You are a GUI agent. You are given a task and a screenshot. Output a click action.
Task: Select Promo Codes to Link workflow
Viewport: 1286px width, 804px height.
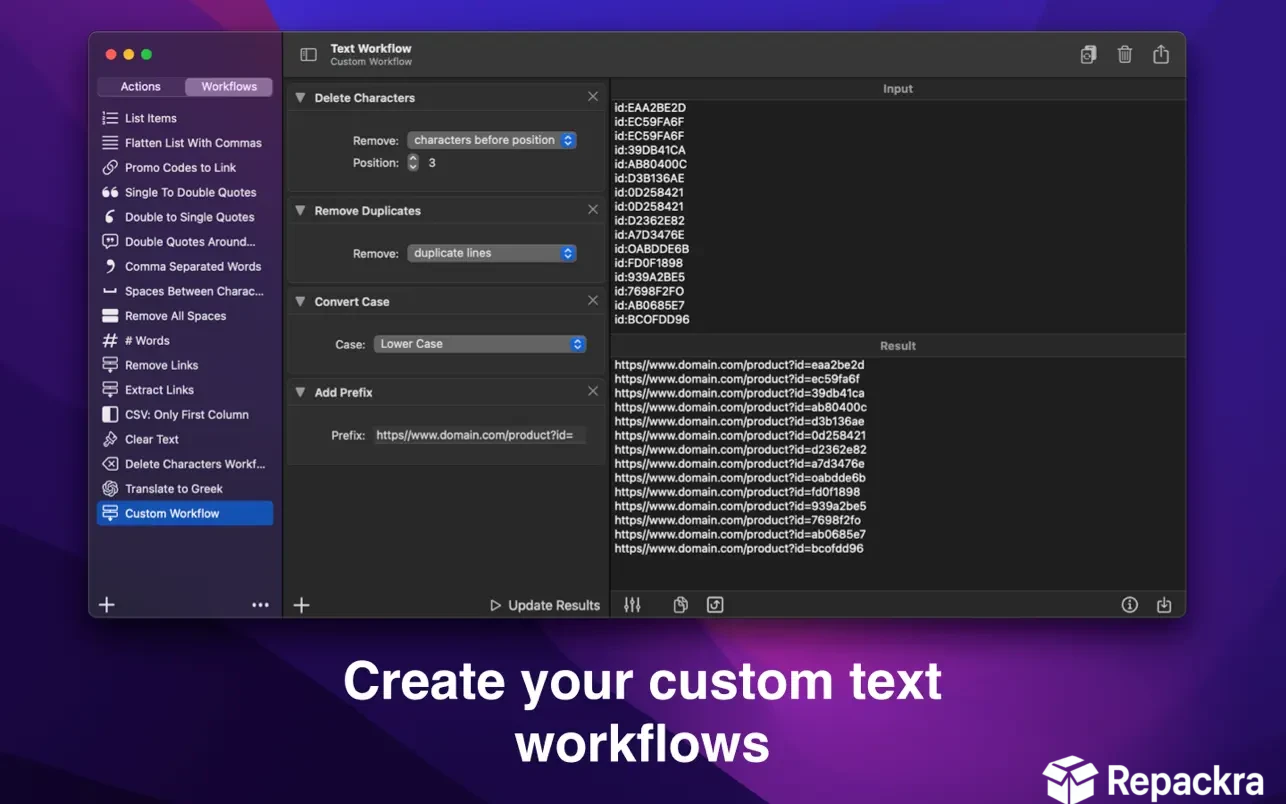[185, 168]
